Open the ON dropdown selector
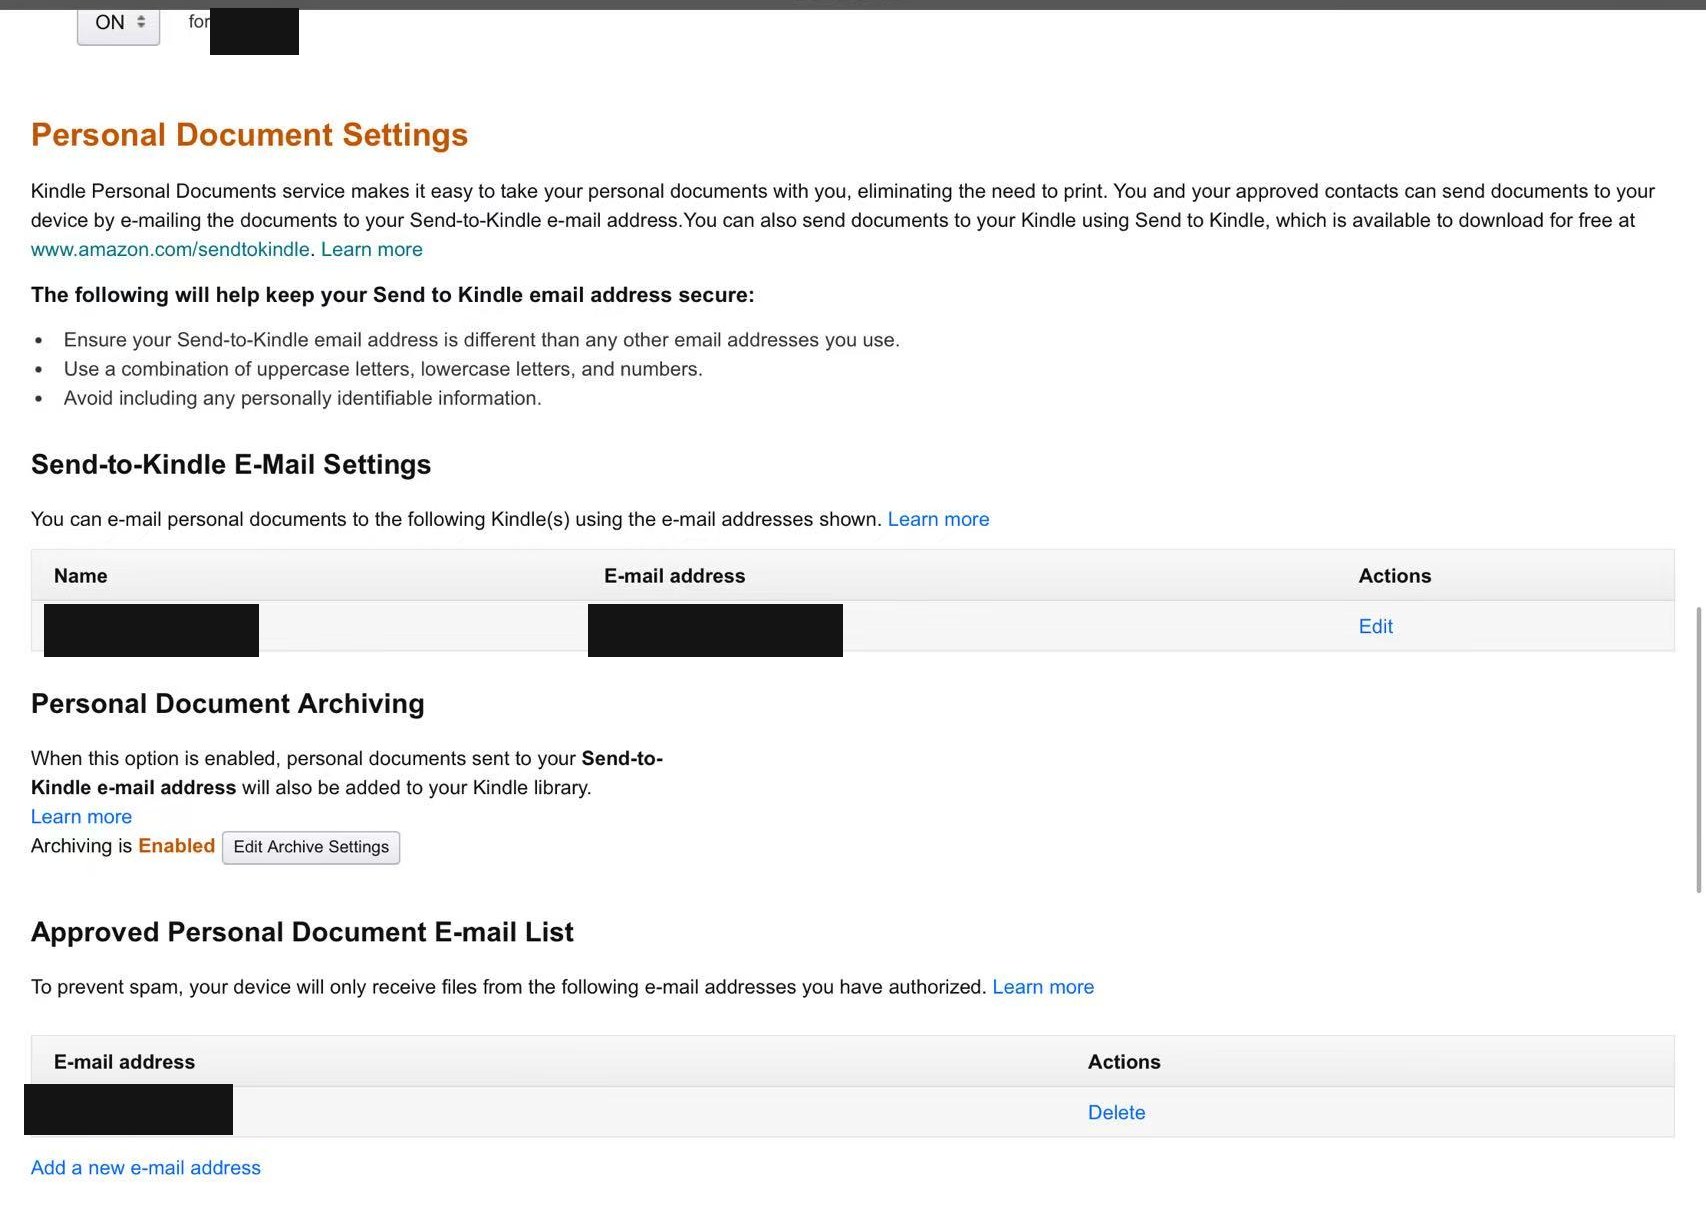This screenshot has height=1229, width=1706. [118, 24]
